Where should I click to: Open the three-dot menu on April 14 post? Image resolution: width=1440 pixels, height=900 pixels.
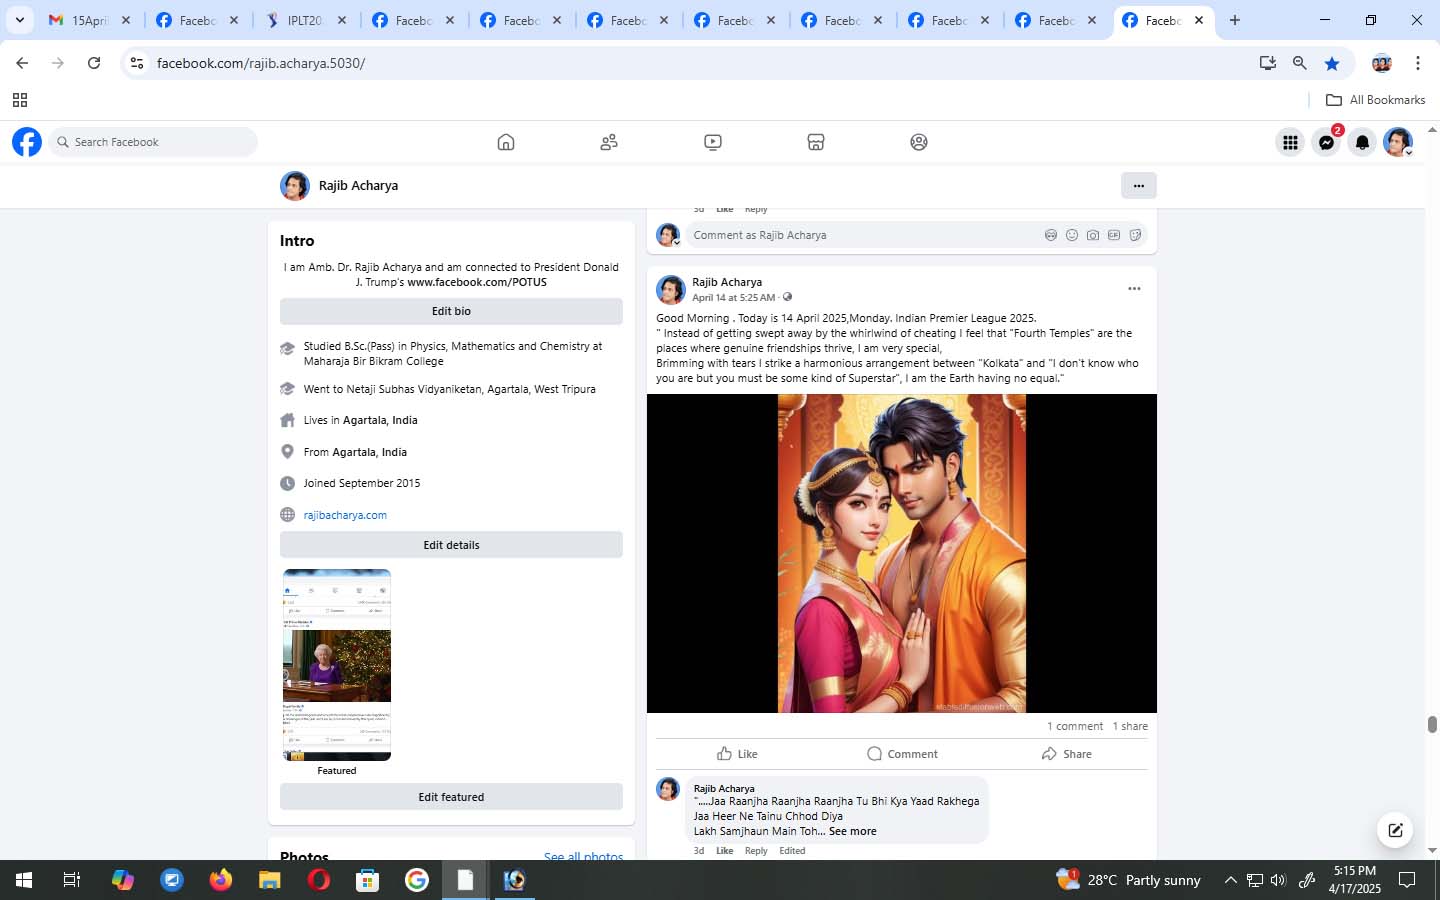[1134, 288]
